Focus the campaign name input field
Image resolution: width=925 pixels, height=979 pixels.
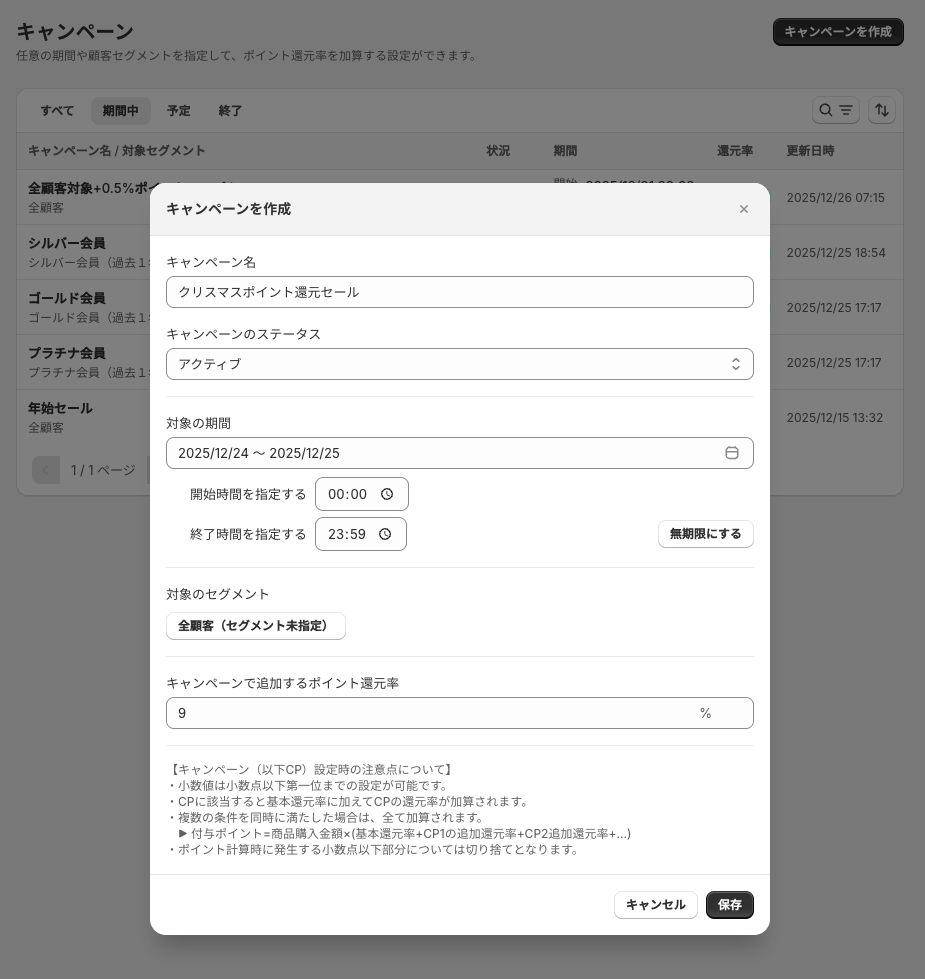pos(459,292)
